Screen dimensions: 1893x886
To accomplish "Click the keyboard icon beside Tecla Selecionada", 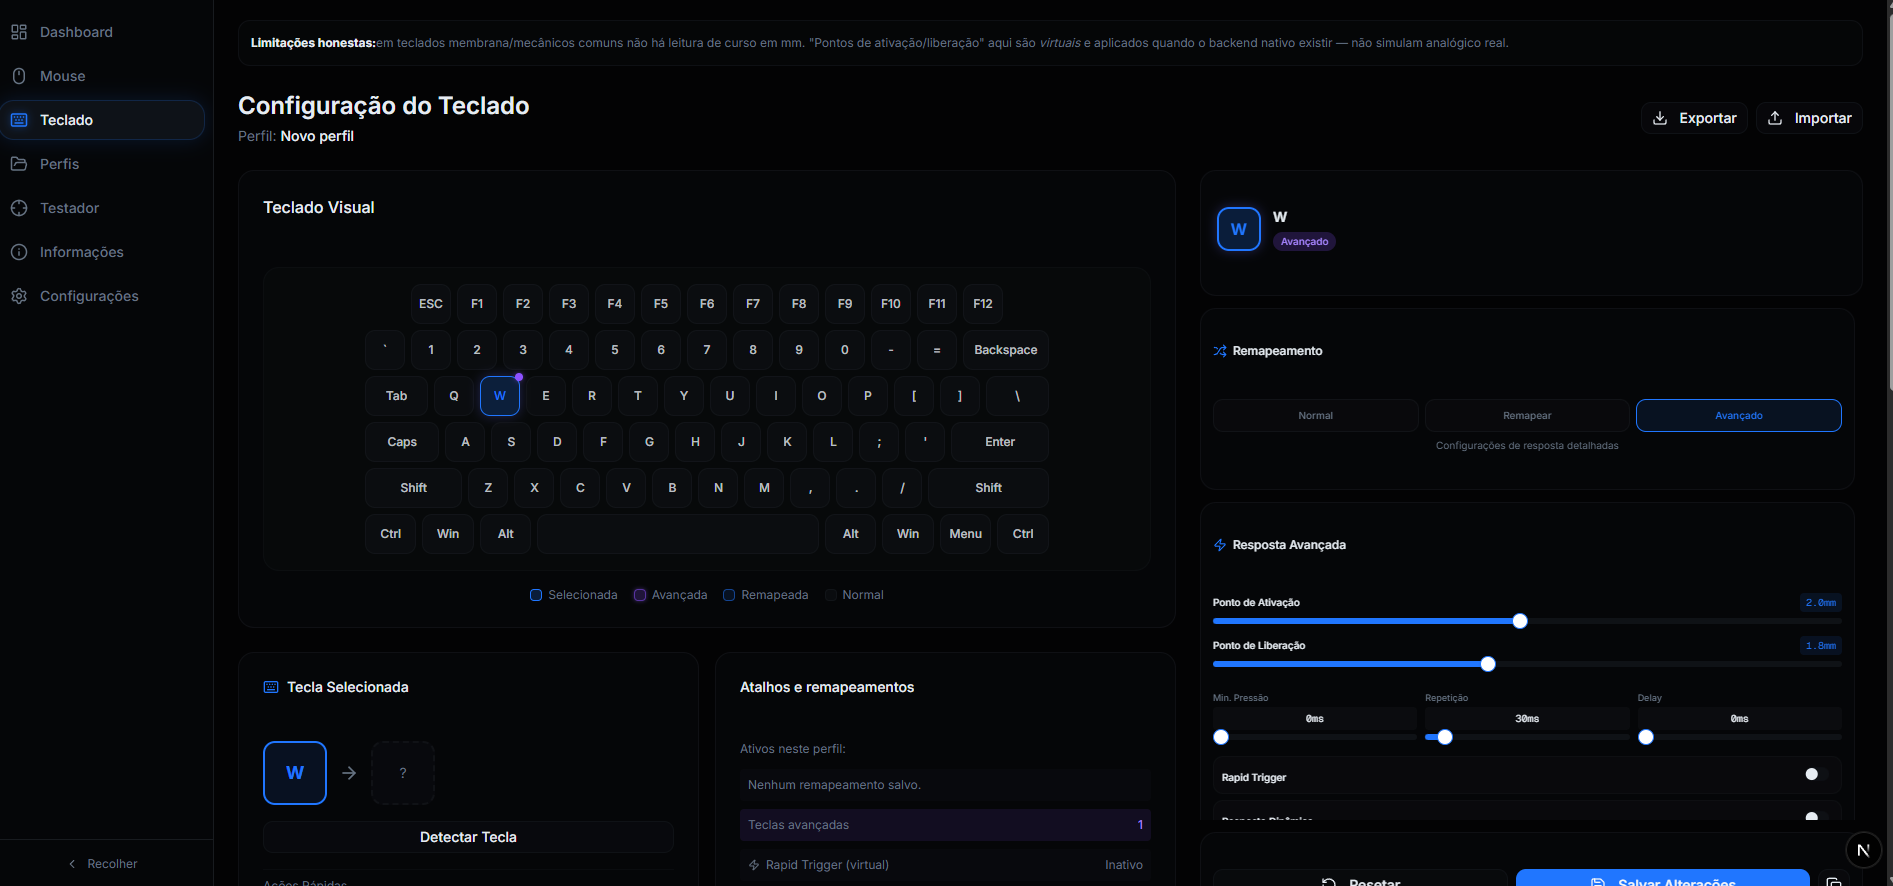I will tap(271, 687).
